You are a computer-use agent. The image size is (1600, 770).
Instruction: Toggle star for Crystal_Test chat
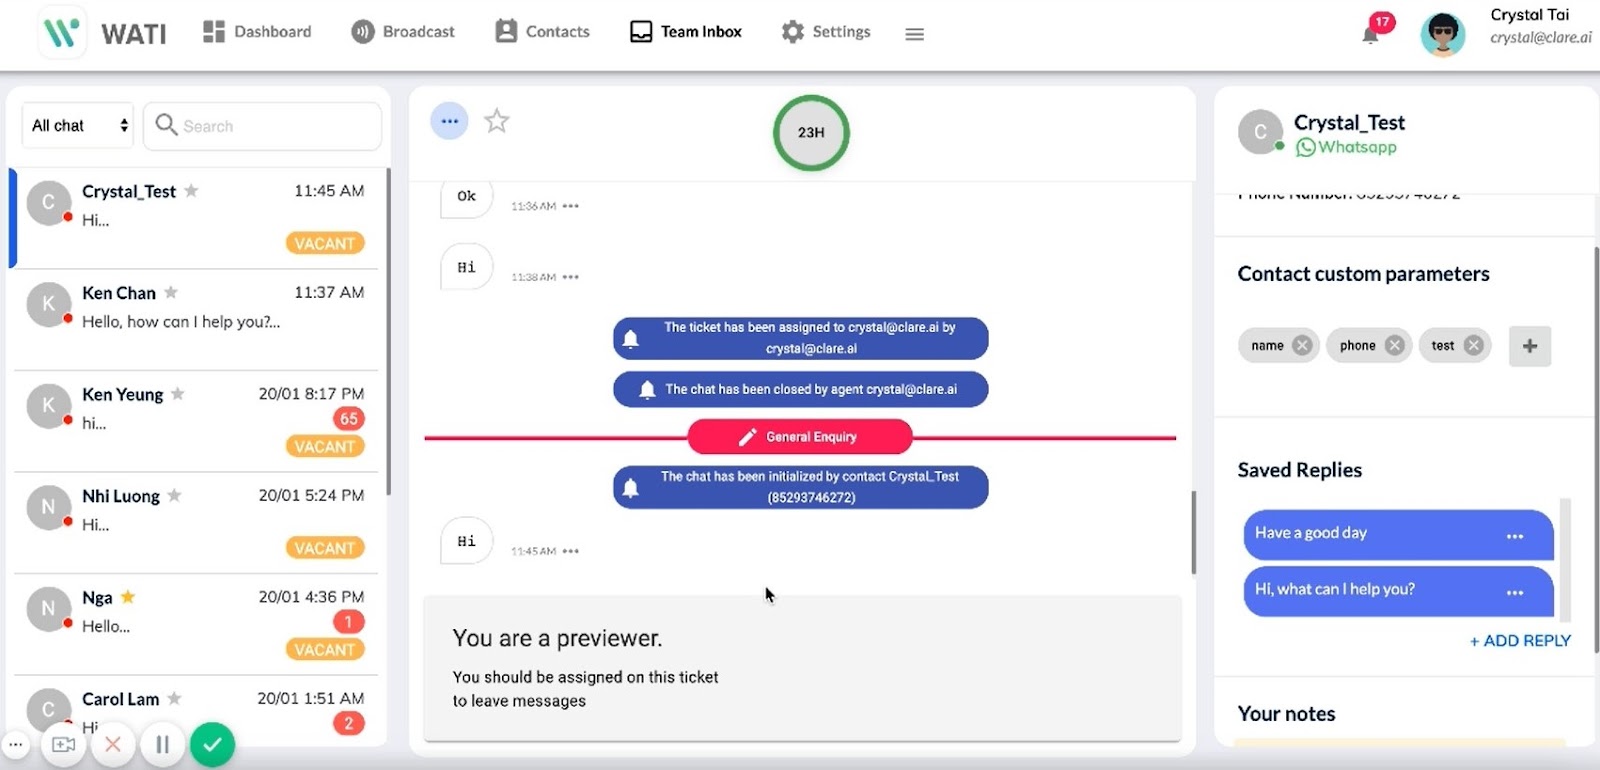pos(191,190)
